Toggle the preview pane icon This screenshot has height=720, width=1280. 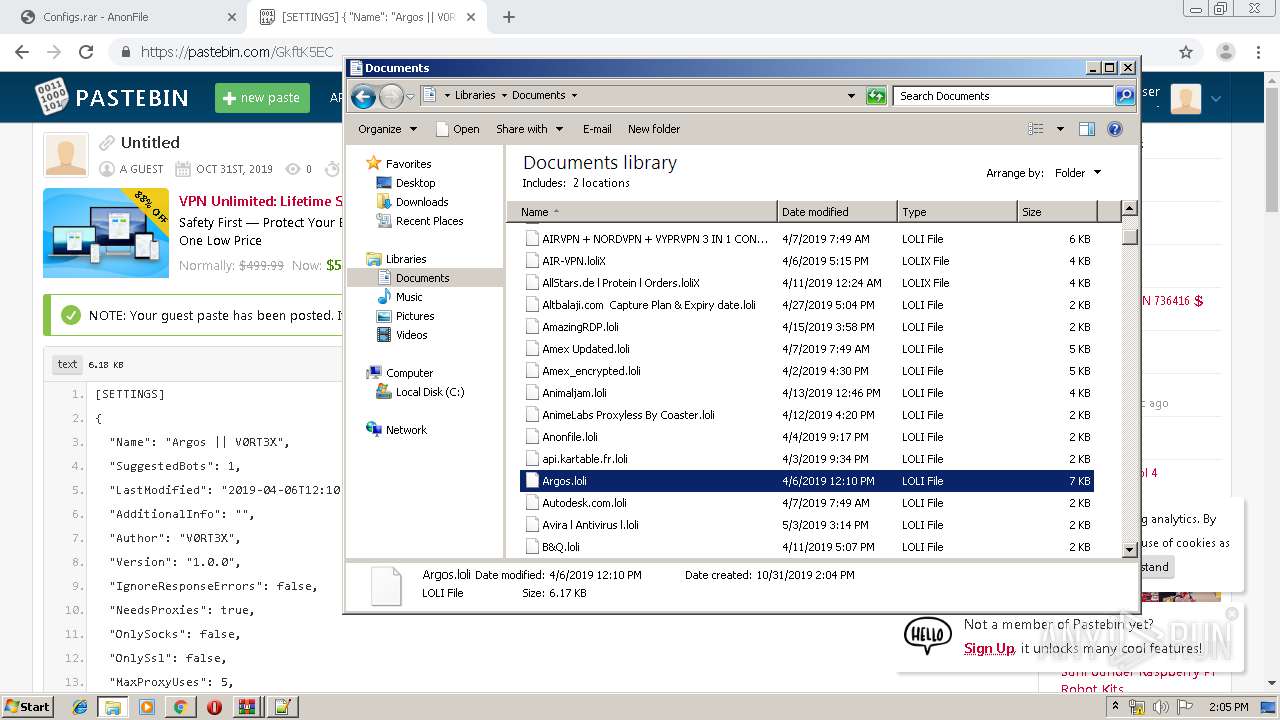[x=1087, y=129]
